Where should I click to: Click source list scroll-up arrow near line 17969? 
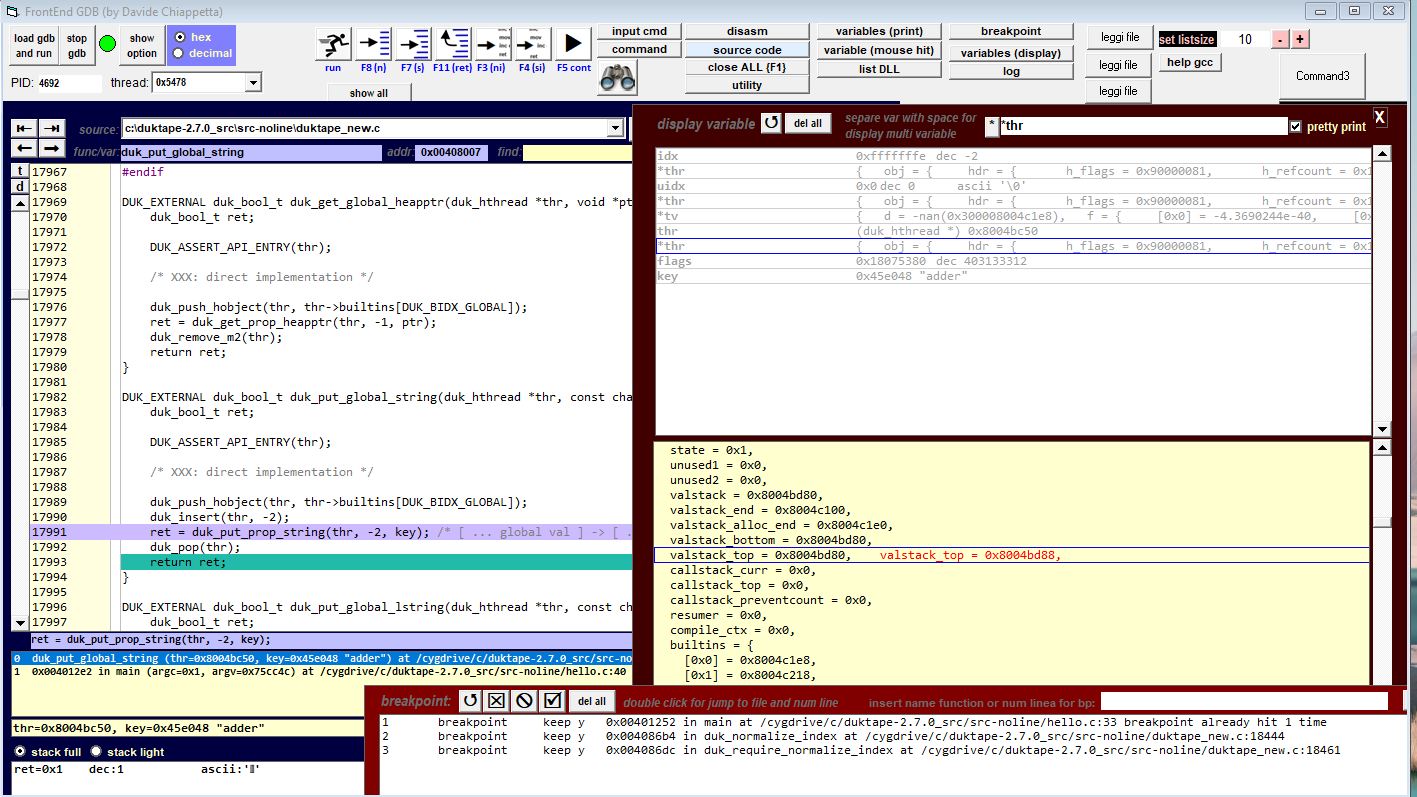coord(20,203)
